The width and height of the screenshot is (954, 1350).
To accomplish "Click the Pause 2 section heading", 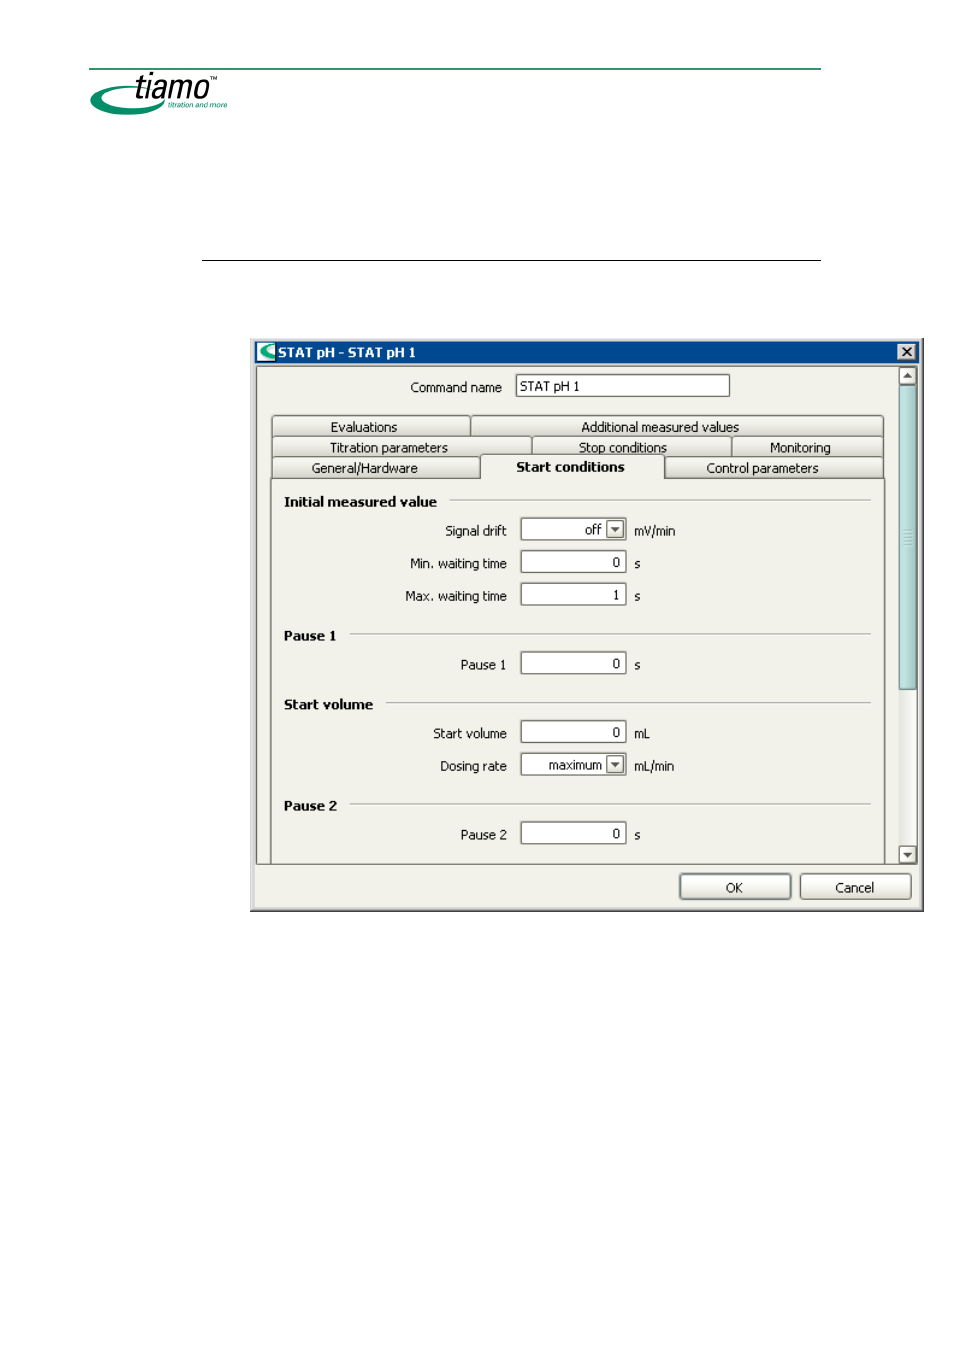I will tap(310, 806).
